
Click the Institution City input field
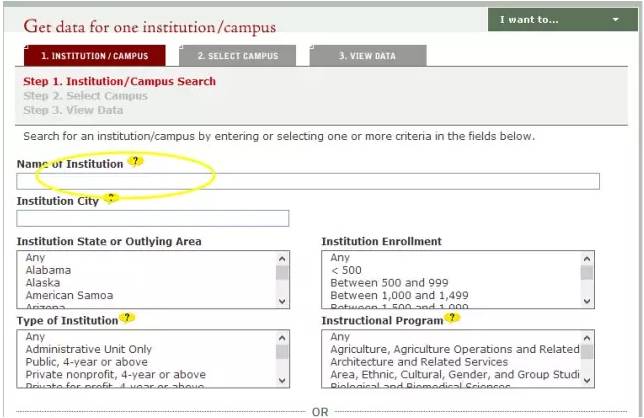(153, 218)
